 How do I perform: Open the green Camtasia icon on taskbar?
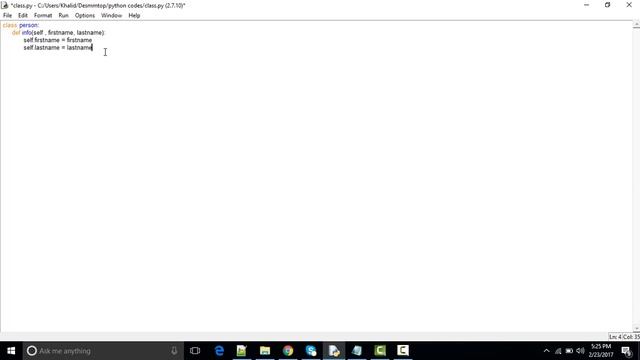(380, 351)
